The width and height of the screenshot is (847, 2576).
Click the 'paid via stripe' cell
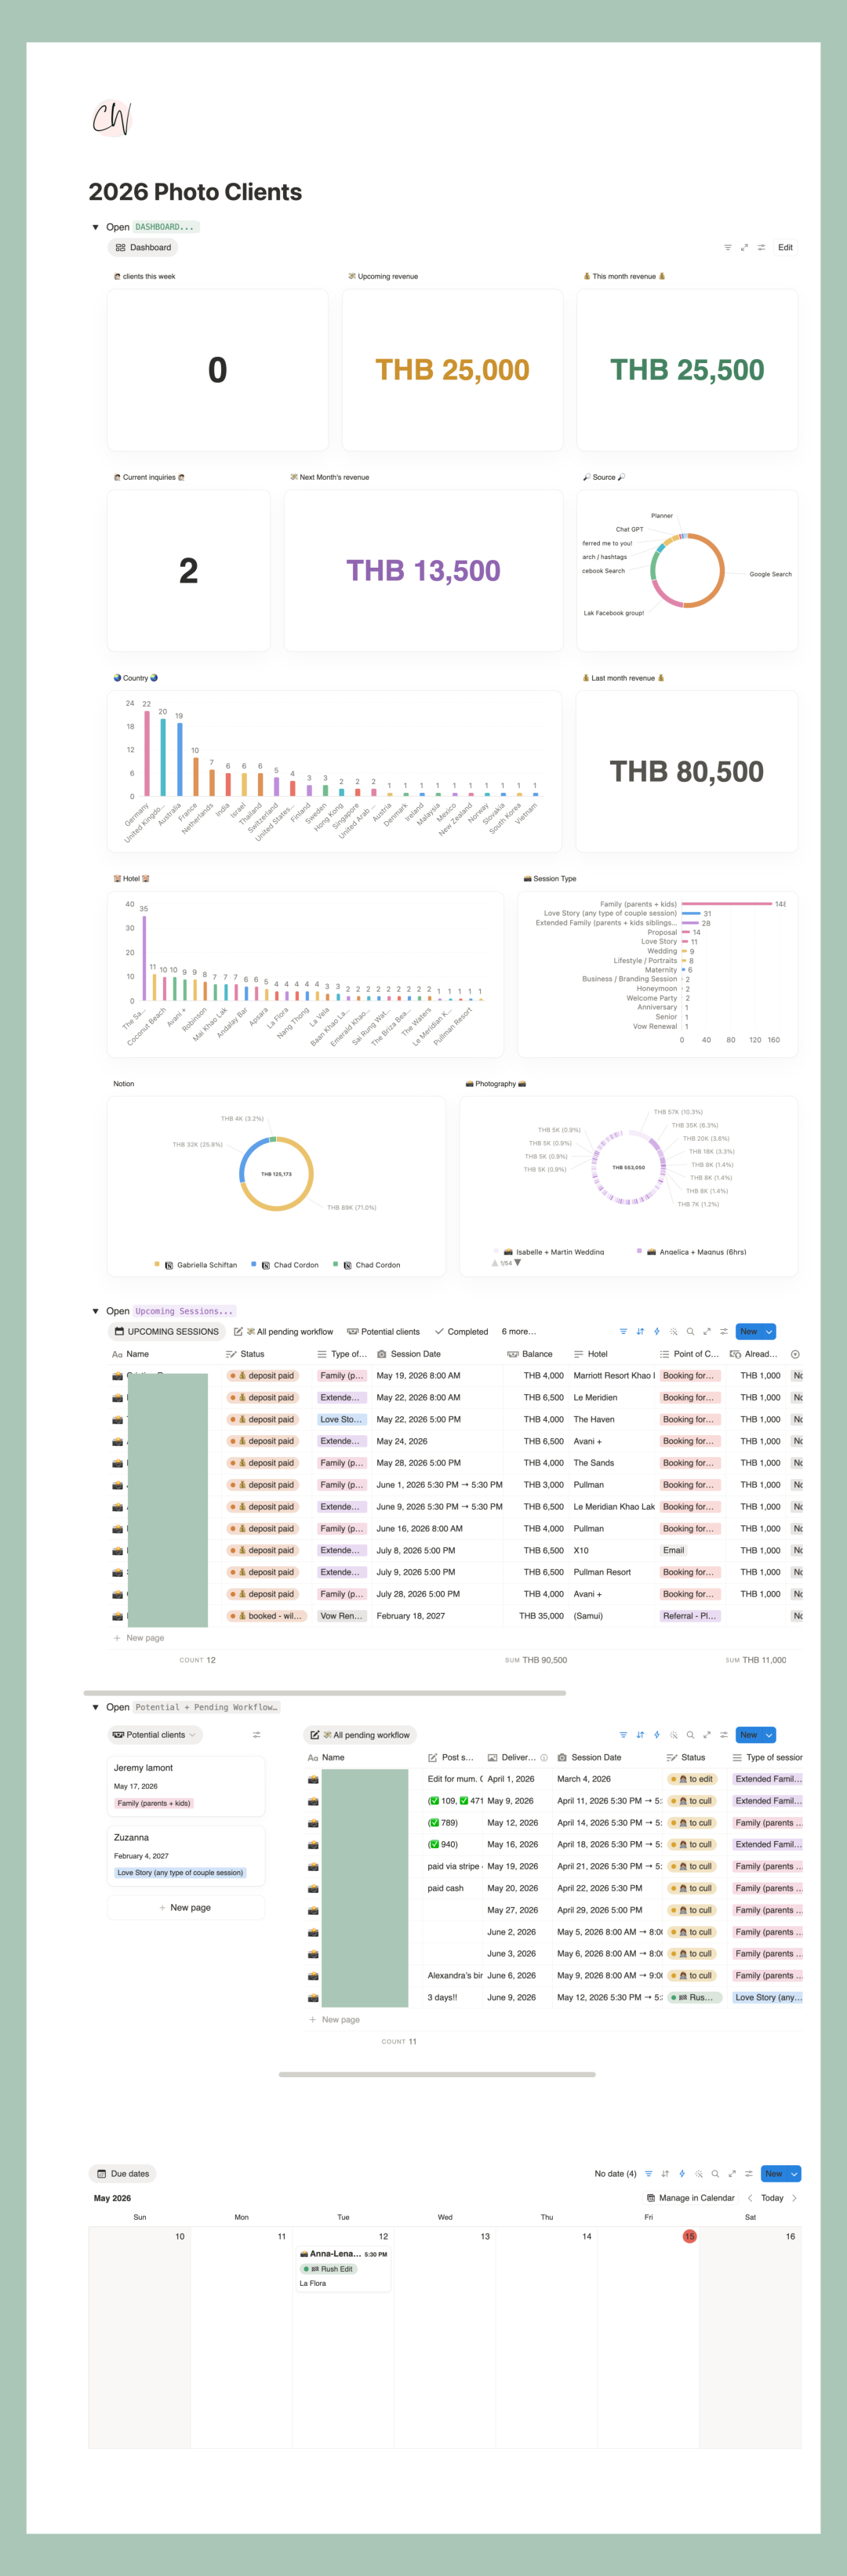454,1866
